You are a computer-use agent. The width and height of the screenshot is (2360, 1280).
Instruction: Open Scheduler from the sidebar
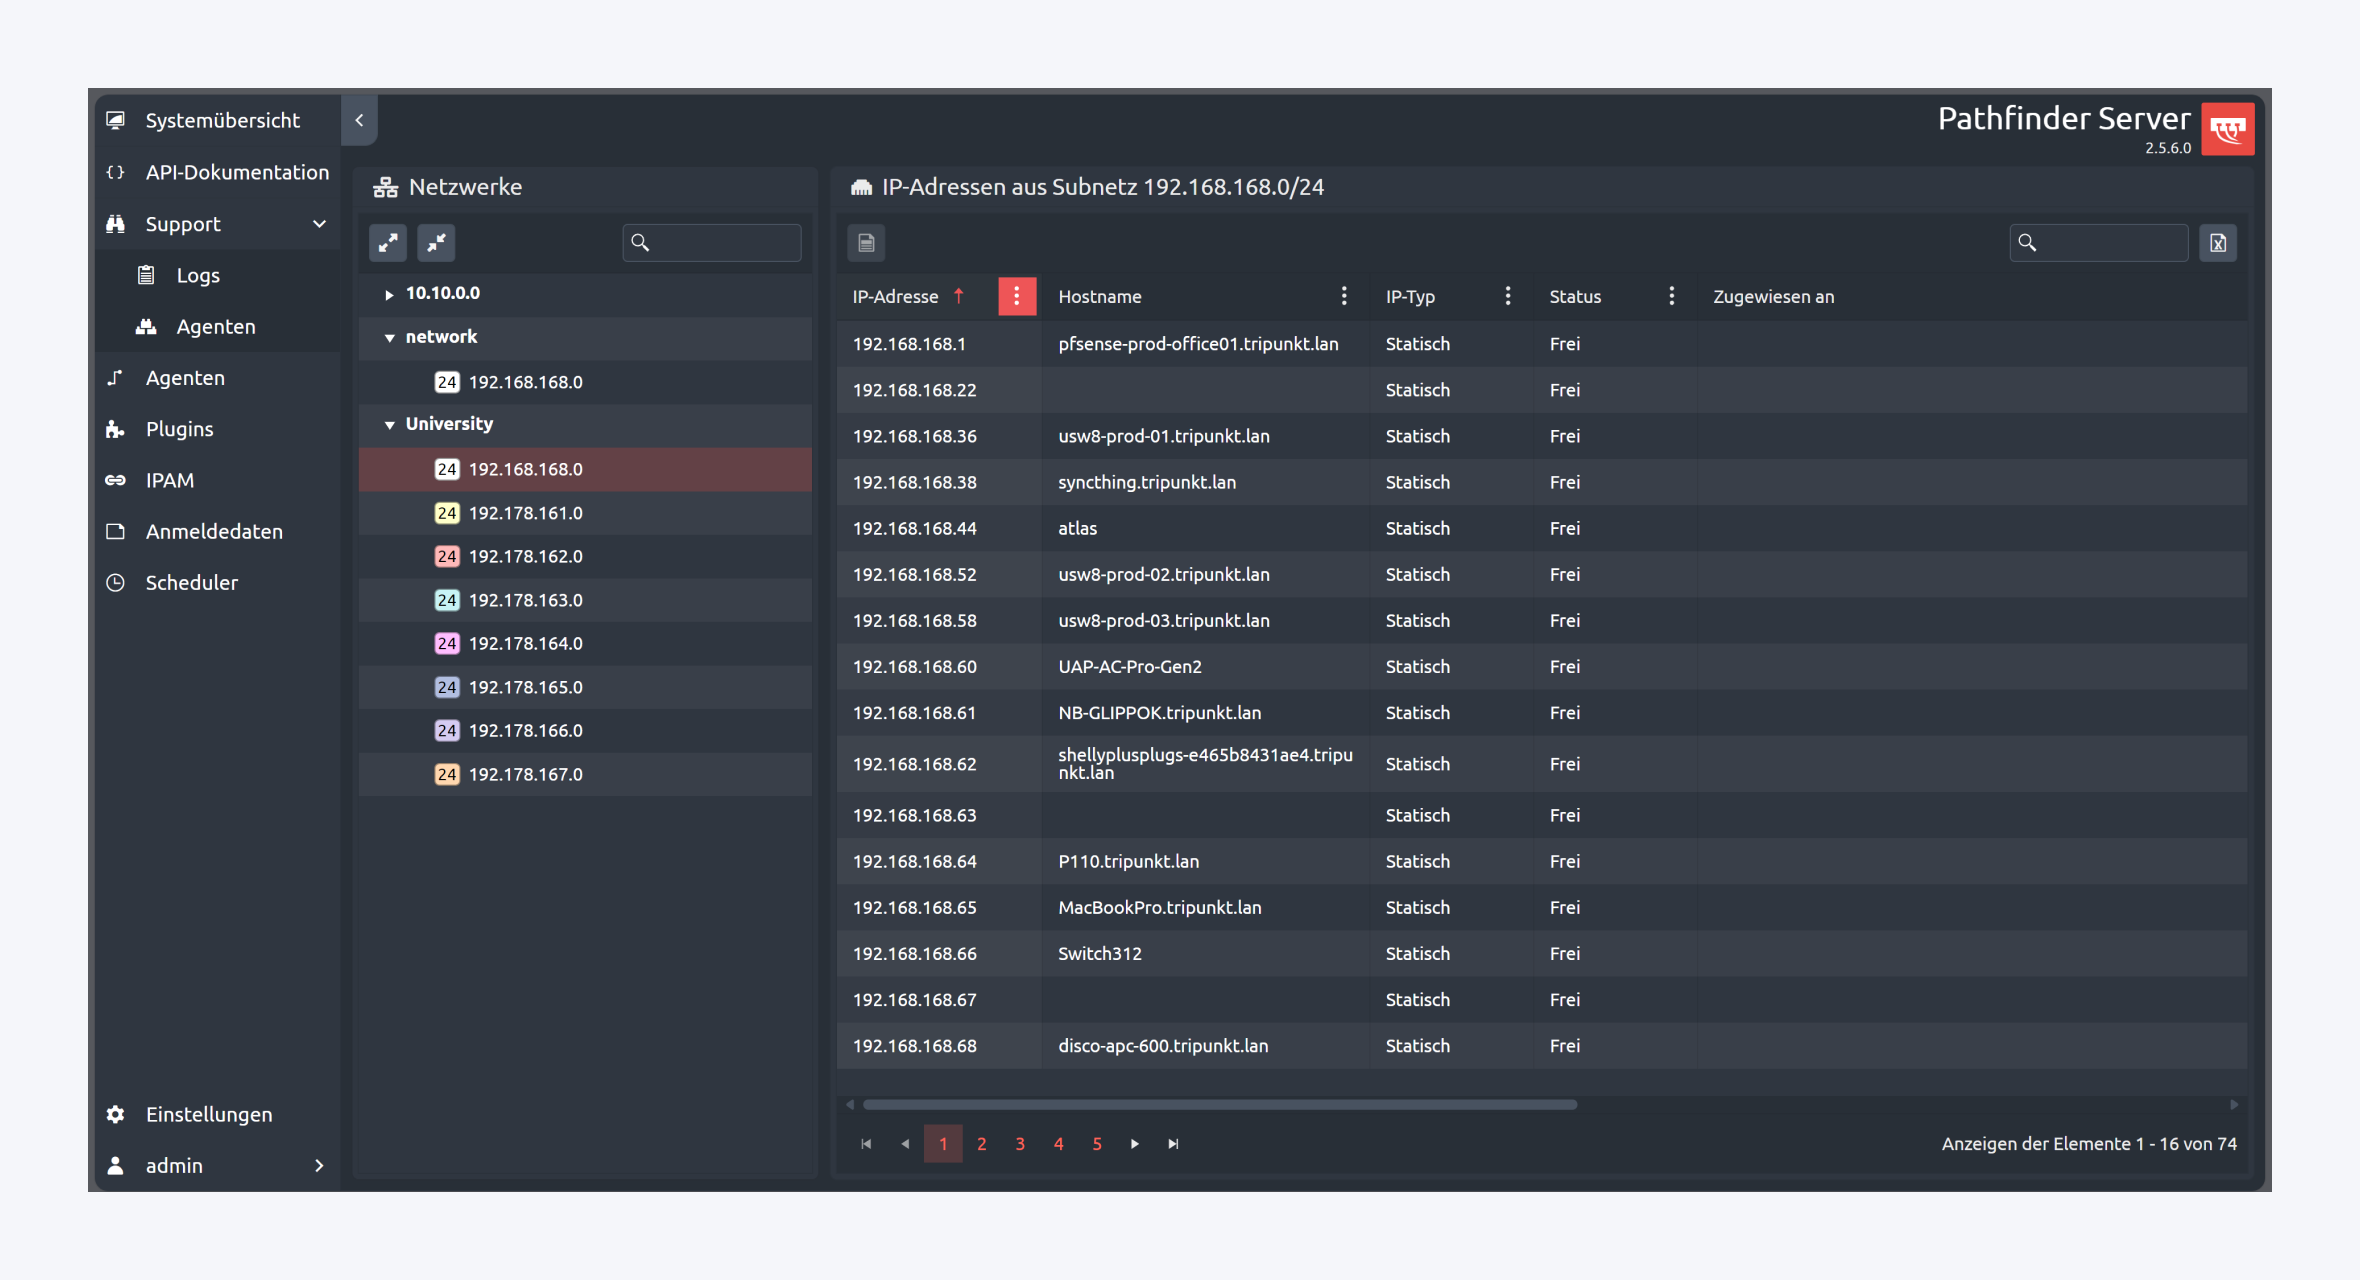191,582
